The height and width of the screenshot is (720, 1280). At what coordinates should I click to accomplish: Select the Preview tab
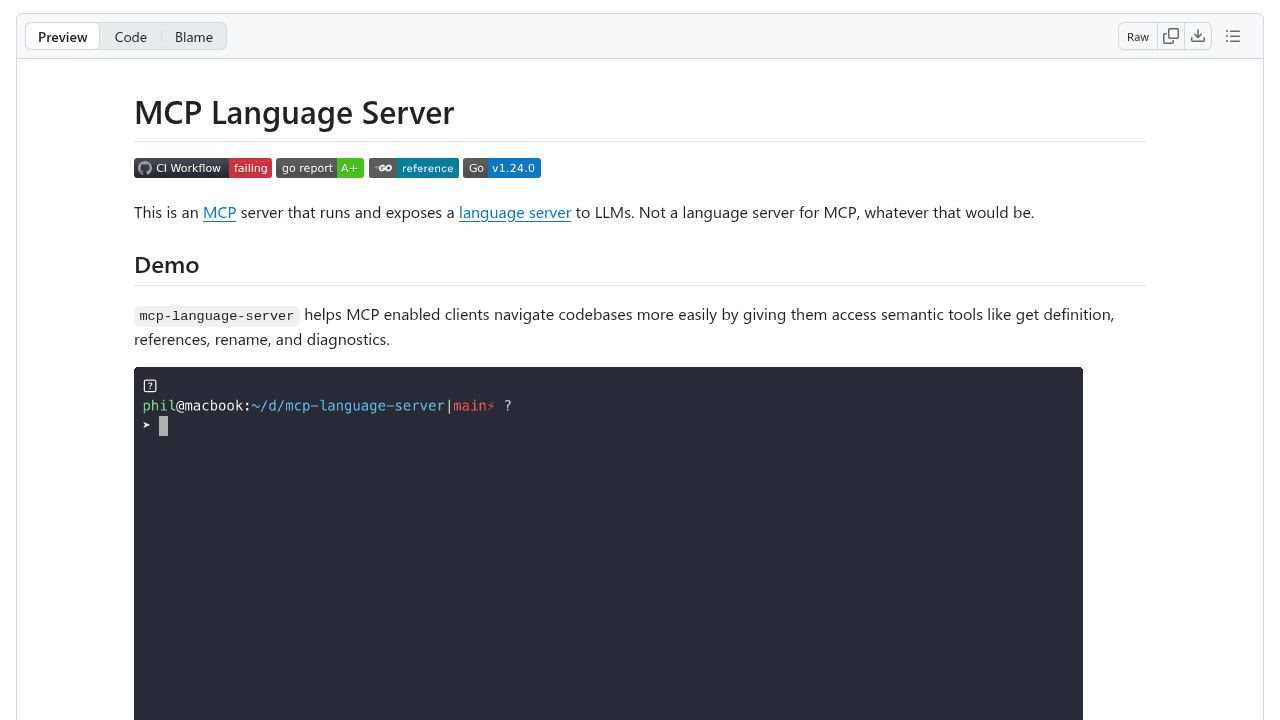(62, 37)
